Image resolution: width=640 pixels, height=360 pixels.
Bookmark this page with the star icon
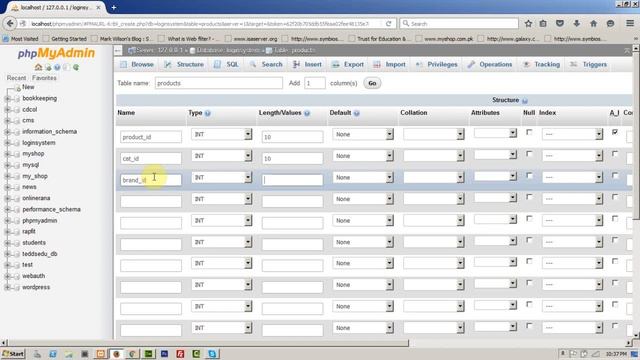point(528,24)
